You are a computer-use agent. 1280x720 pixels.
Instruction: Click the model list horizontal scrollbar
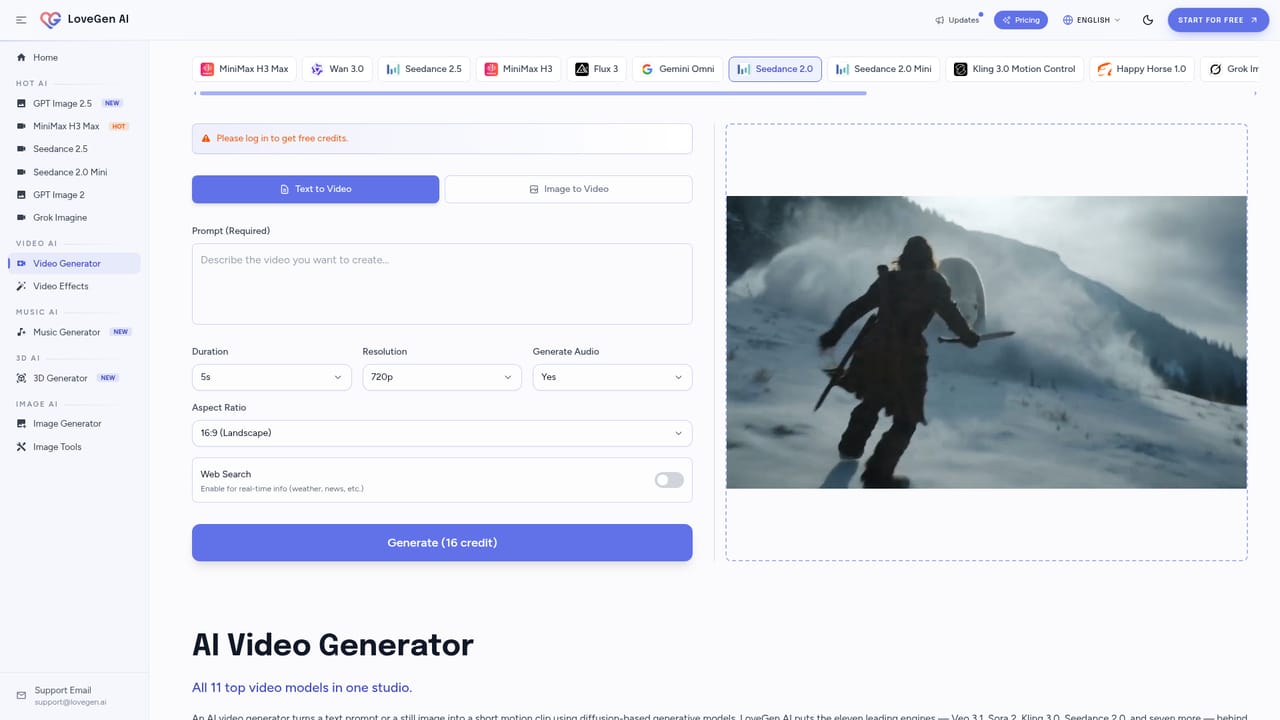(x=533, y=93)
